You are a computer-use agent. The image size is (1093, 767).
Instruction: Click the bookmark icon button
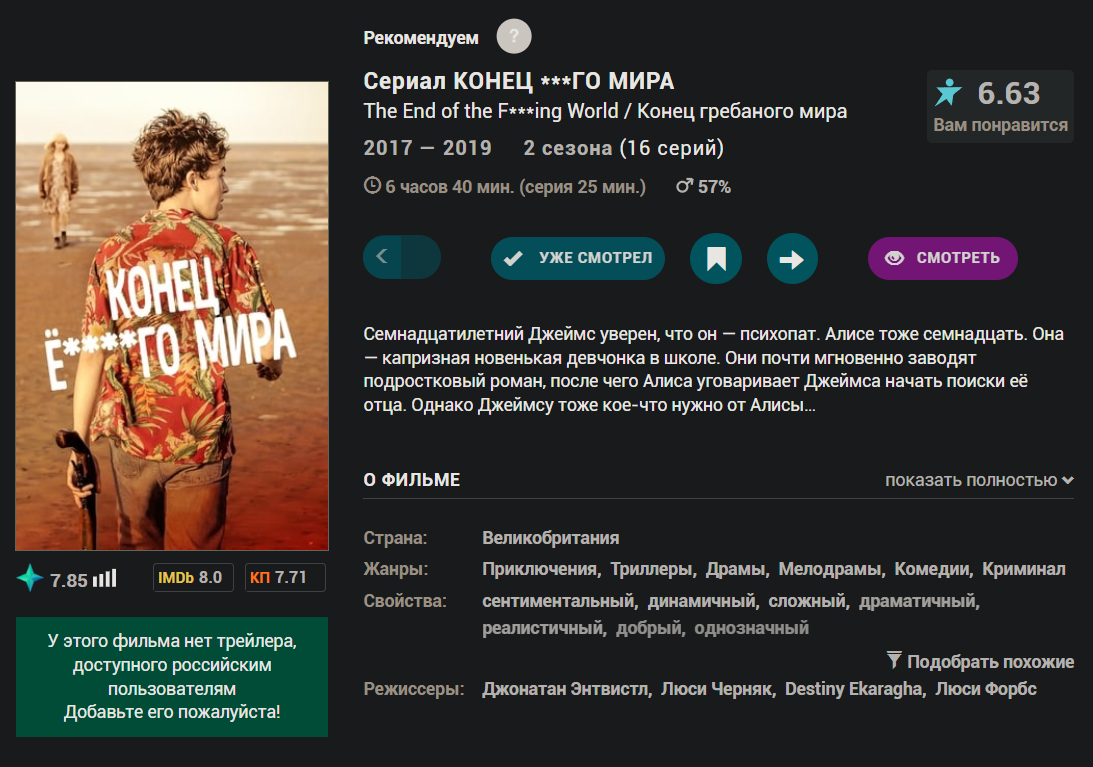716,259
